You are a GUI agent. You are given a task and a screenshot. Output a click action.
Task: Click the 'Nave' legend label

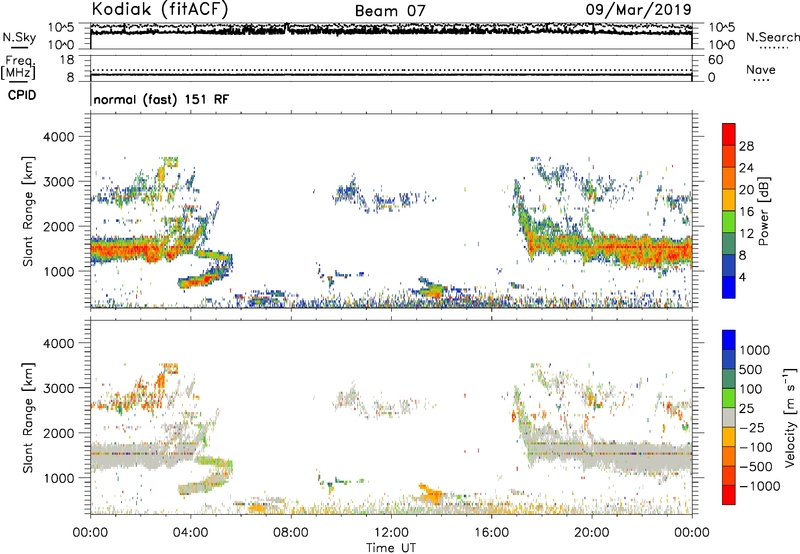[761, 70]
